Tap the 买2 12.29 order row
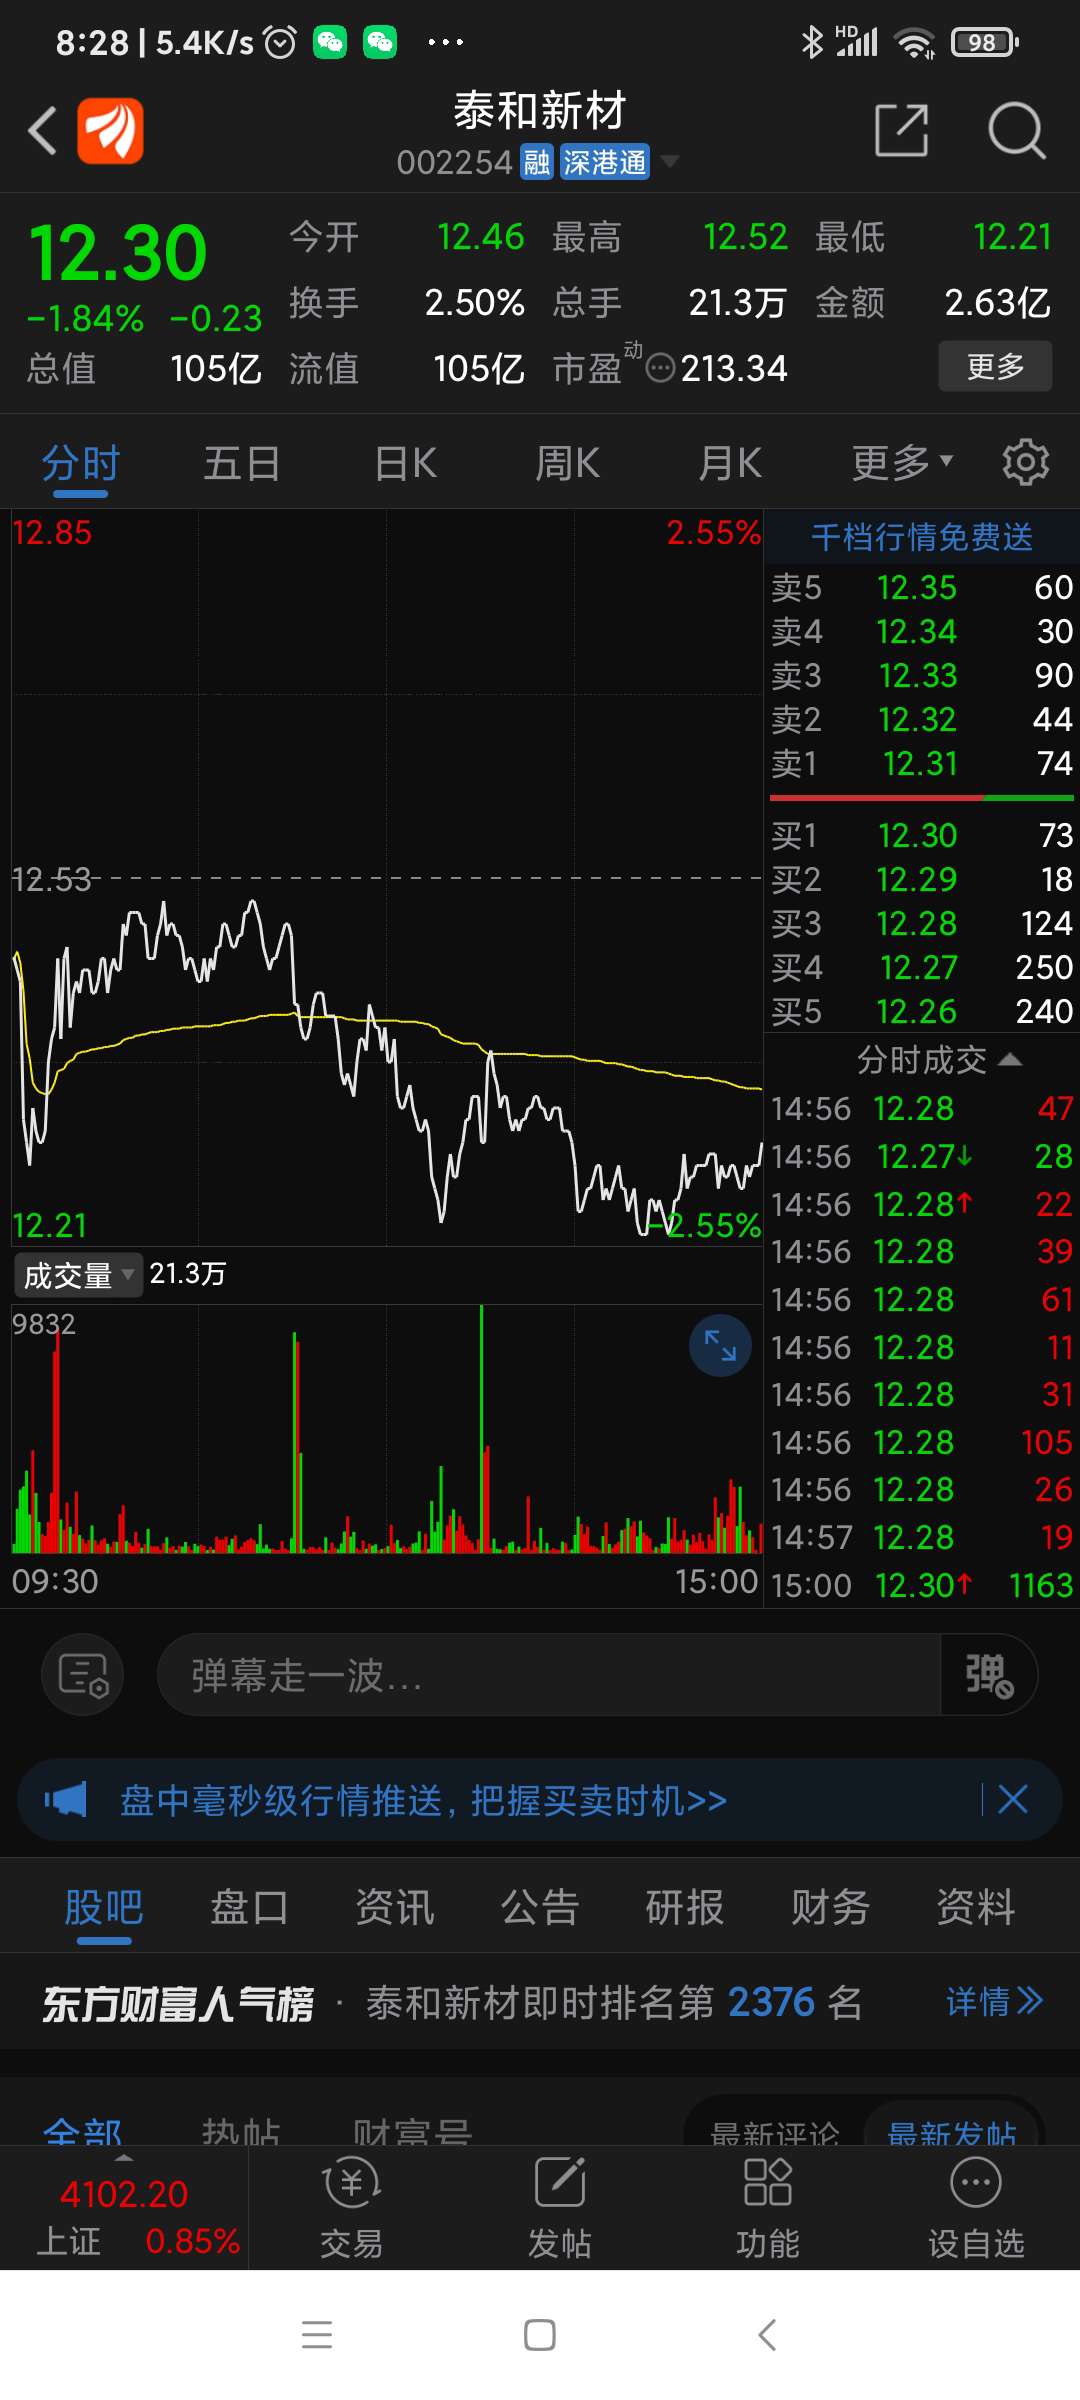 (x=922, y=880)
